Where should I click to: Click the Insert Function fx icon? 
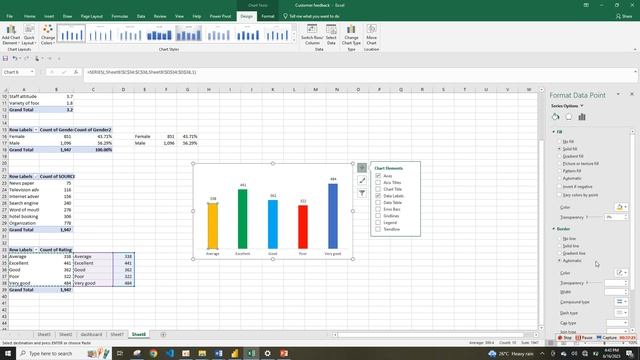click(x=76, y=72)
